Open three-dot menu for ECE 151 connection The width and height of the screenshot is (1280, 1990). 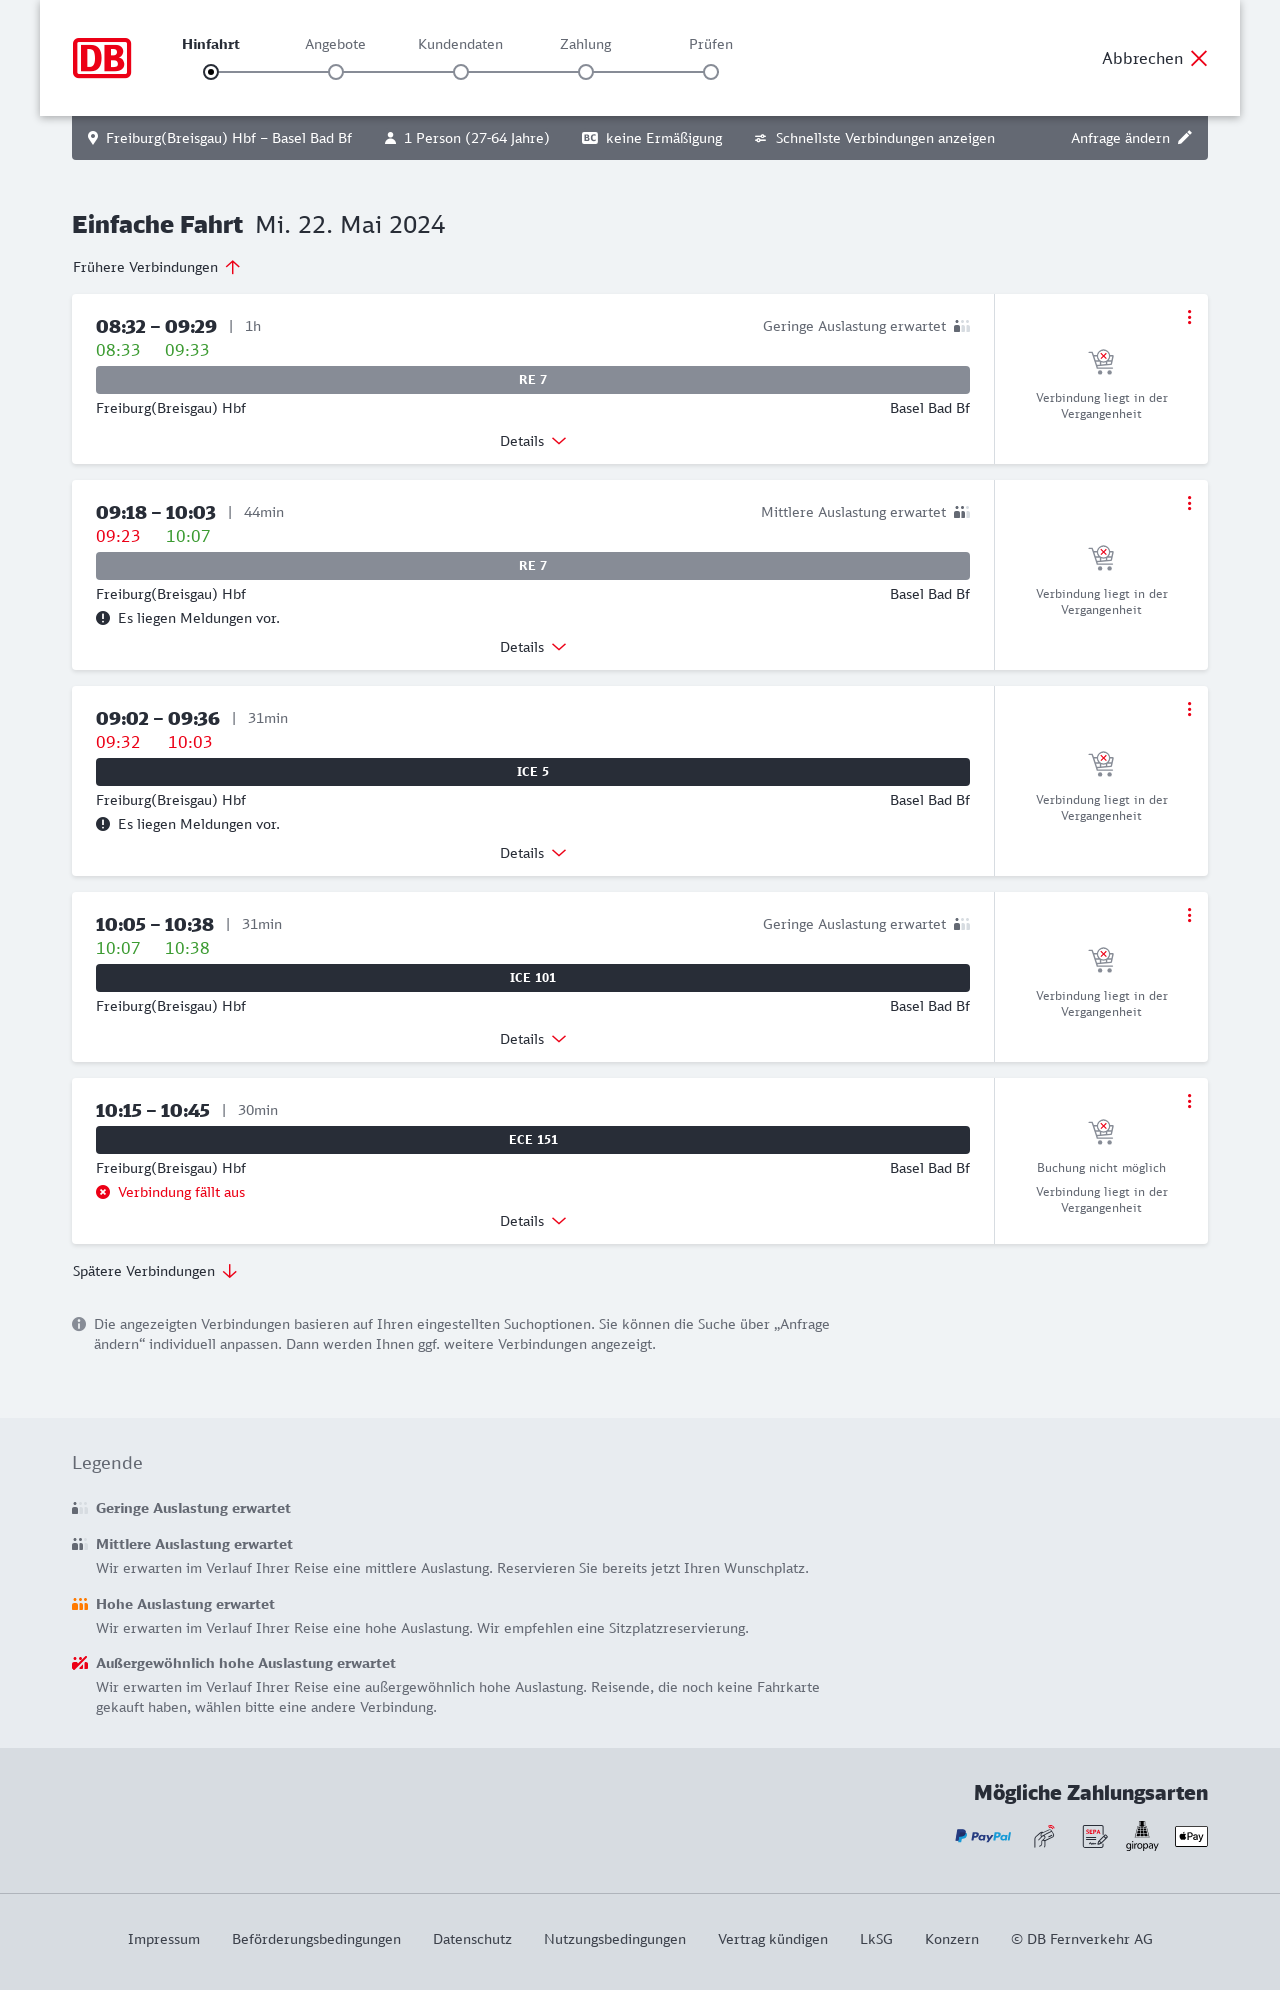click(1189, 1101)
